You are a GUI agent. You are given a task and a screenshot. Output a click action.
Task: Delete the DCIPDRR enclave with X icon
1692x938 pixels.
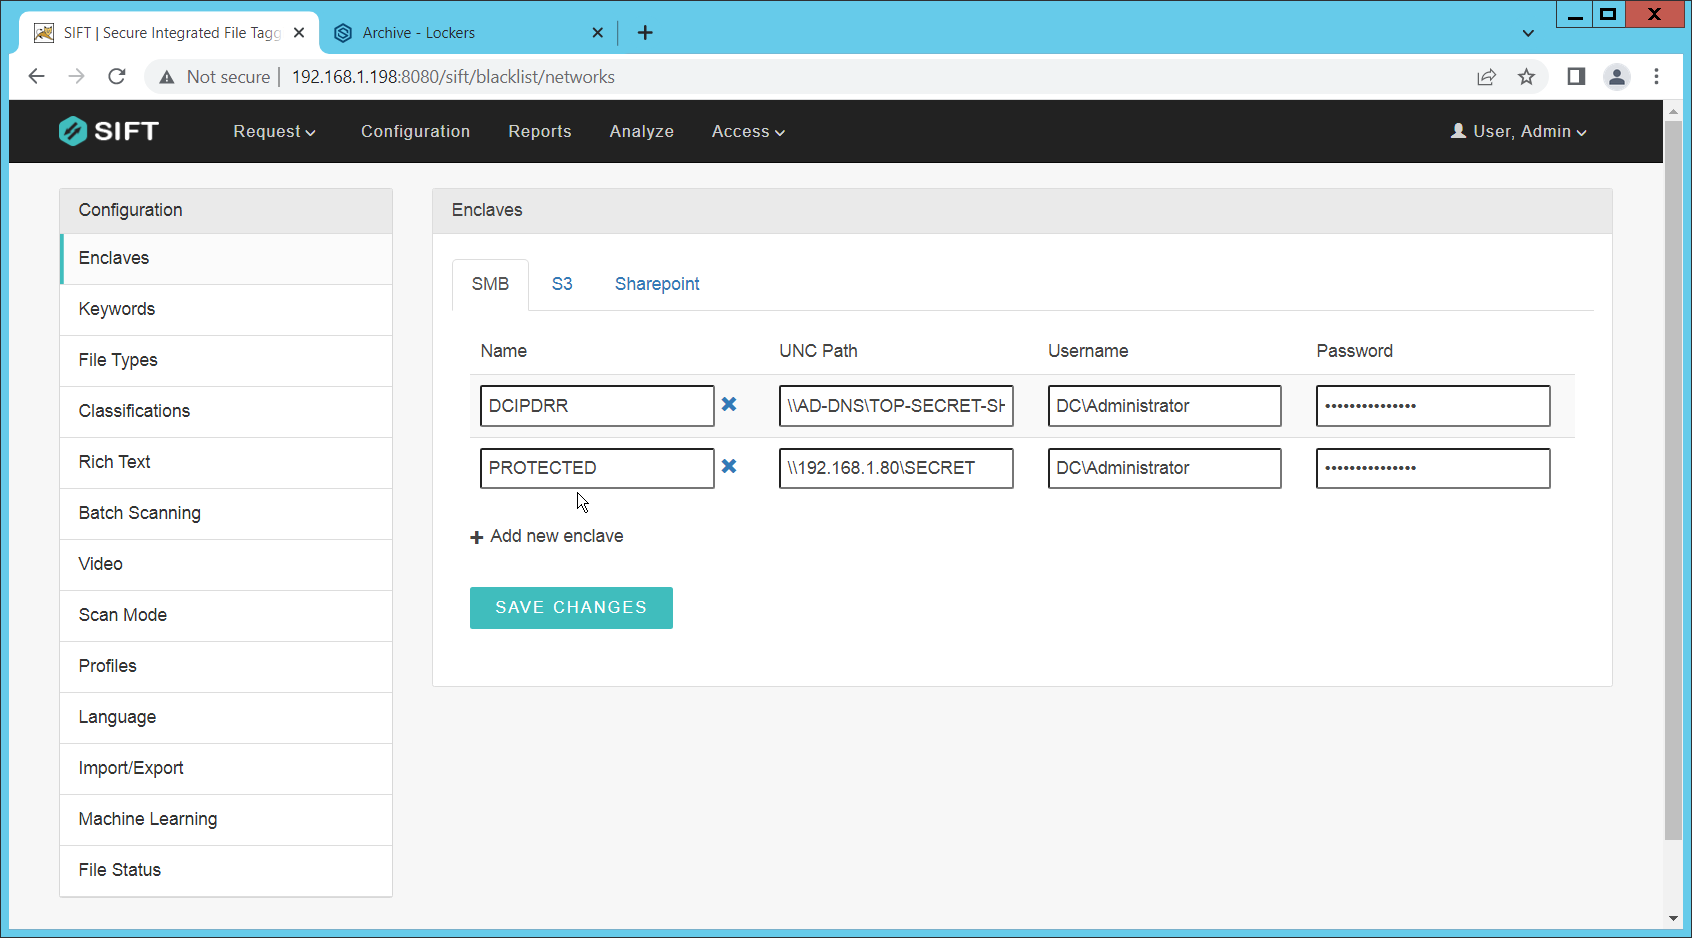click(x=729, y=404)
